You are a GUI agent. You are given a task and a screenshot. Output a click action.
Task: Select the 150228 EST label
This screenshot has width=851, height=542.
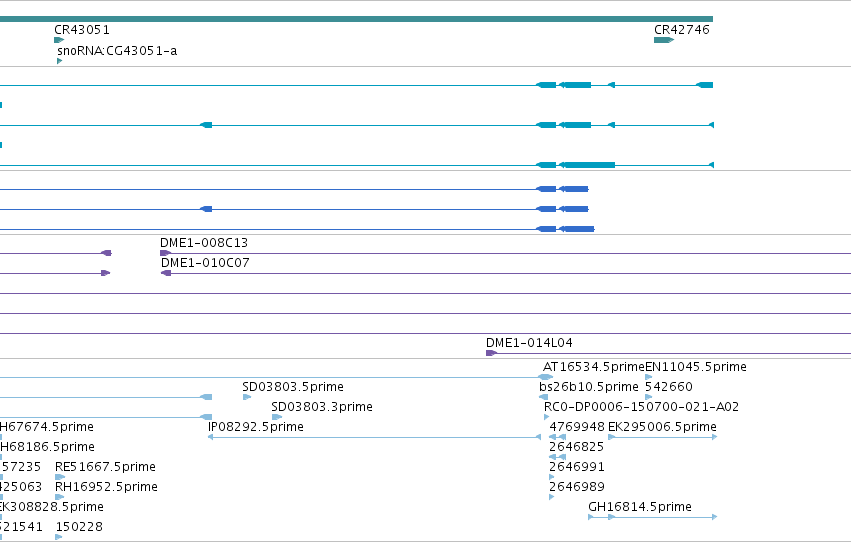click(79, 527)
